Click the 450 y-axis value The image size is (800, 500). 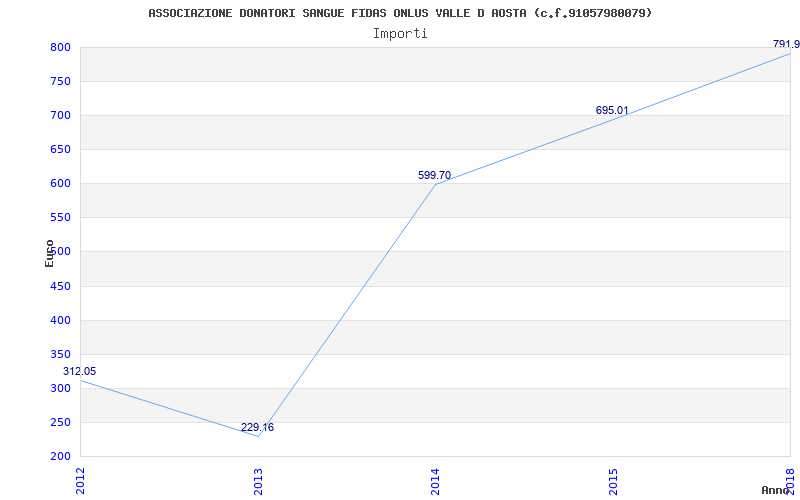point(60,286)
